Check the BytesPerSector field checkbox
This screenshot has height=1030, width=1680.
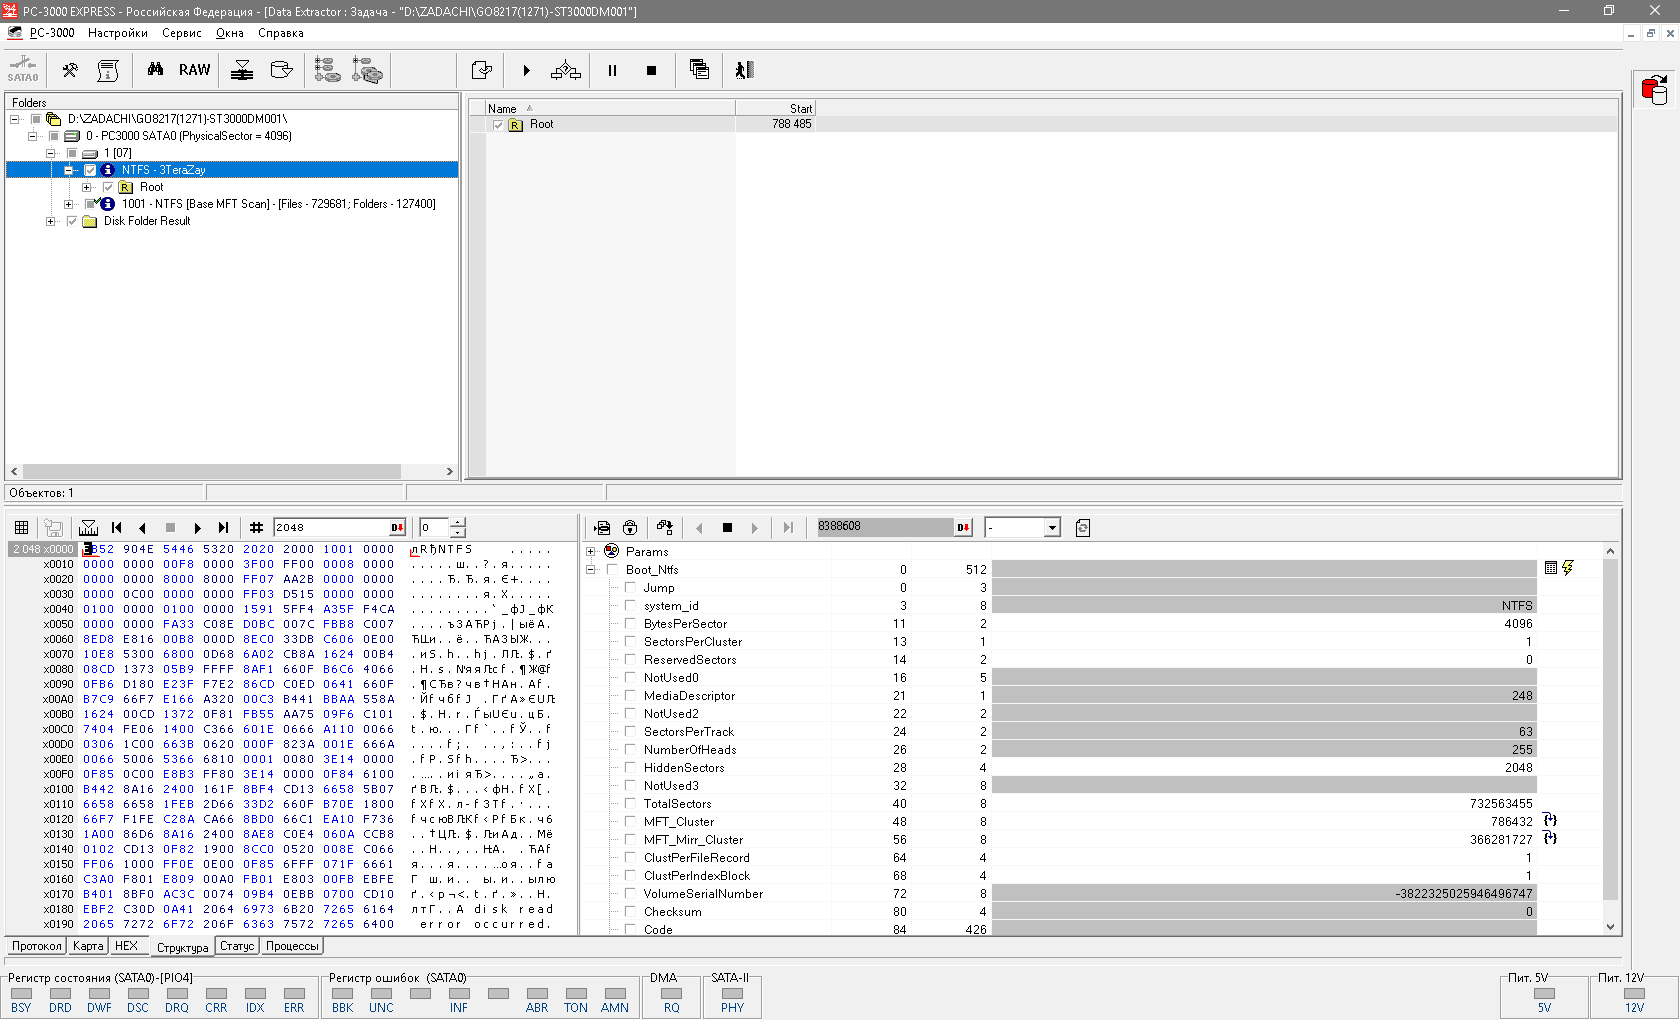(x=630, y=624)
